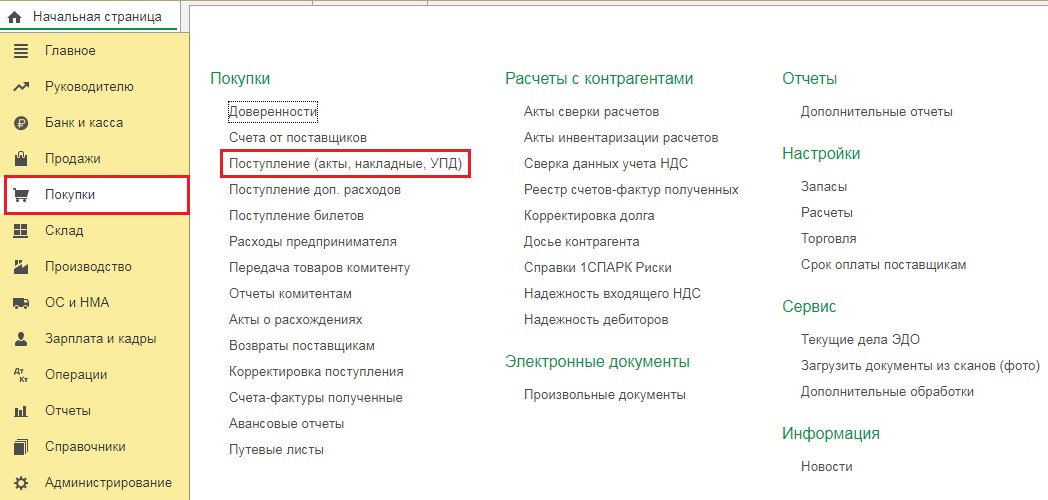
Task: Open Дополнительные отчеты
Action: pyautogui.click(x=876, y=112)
